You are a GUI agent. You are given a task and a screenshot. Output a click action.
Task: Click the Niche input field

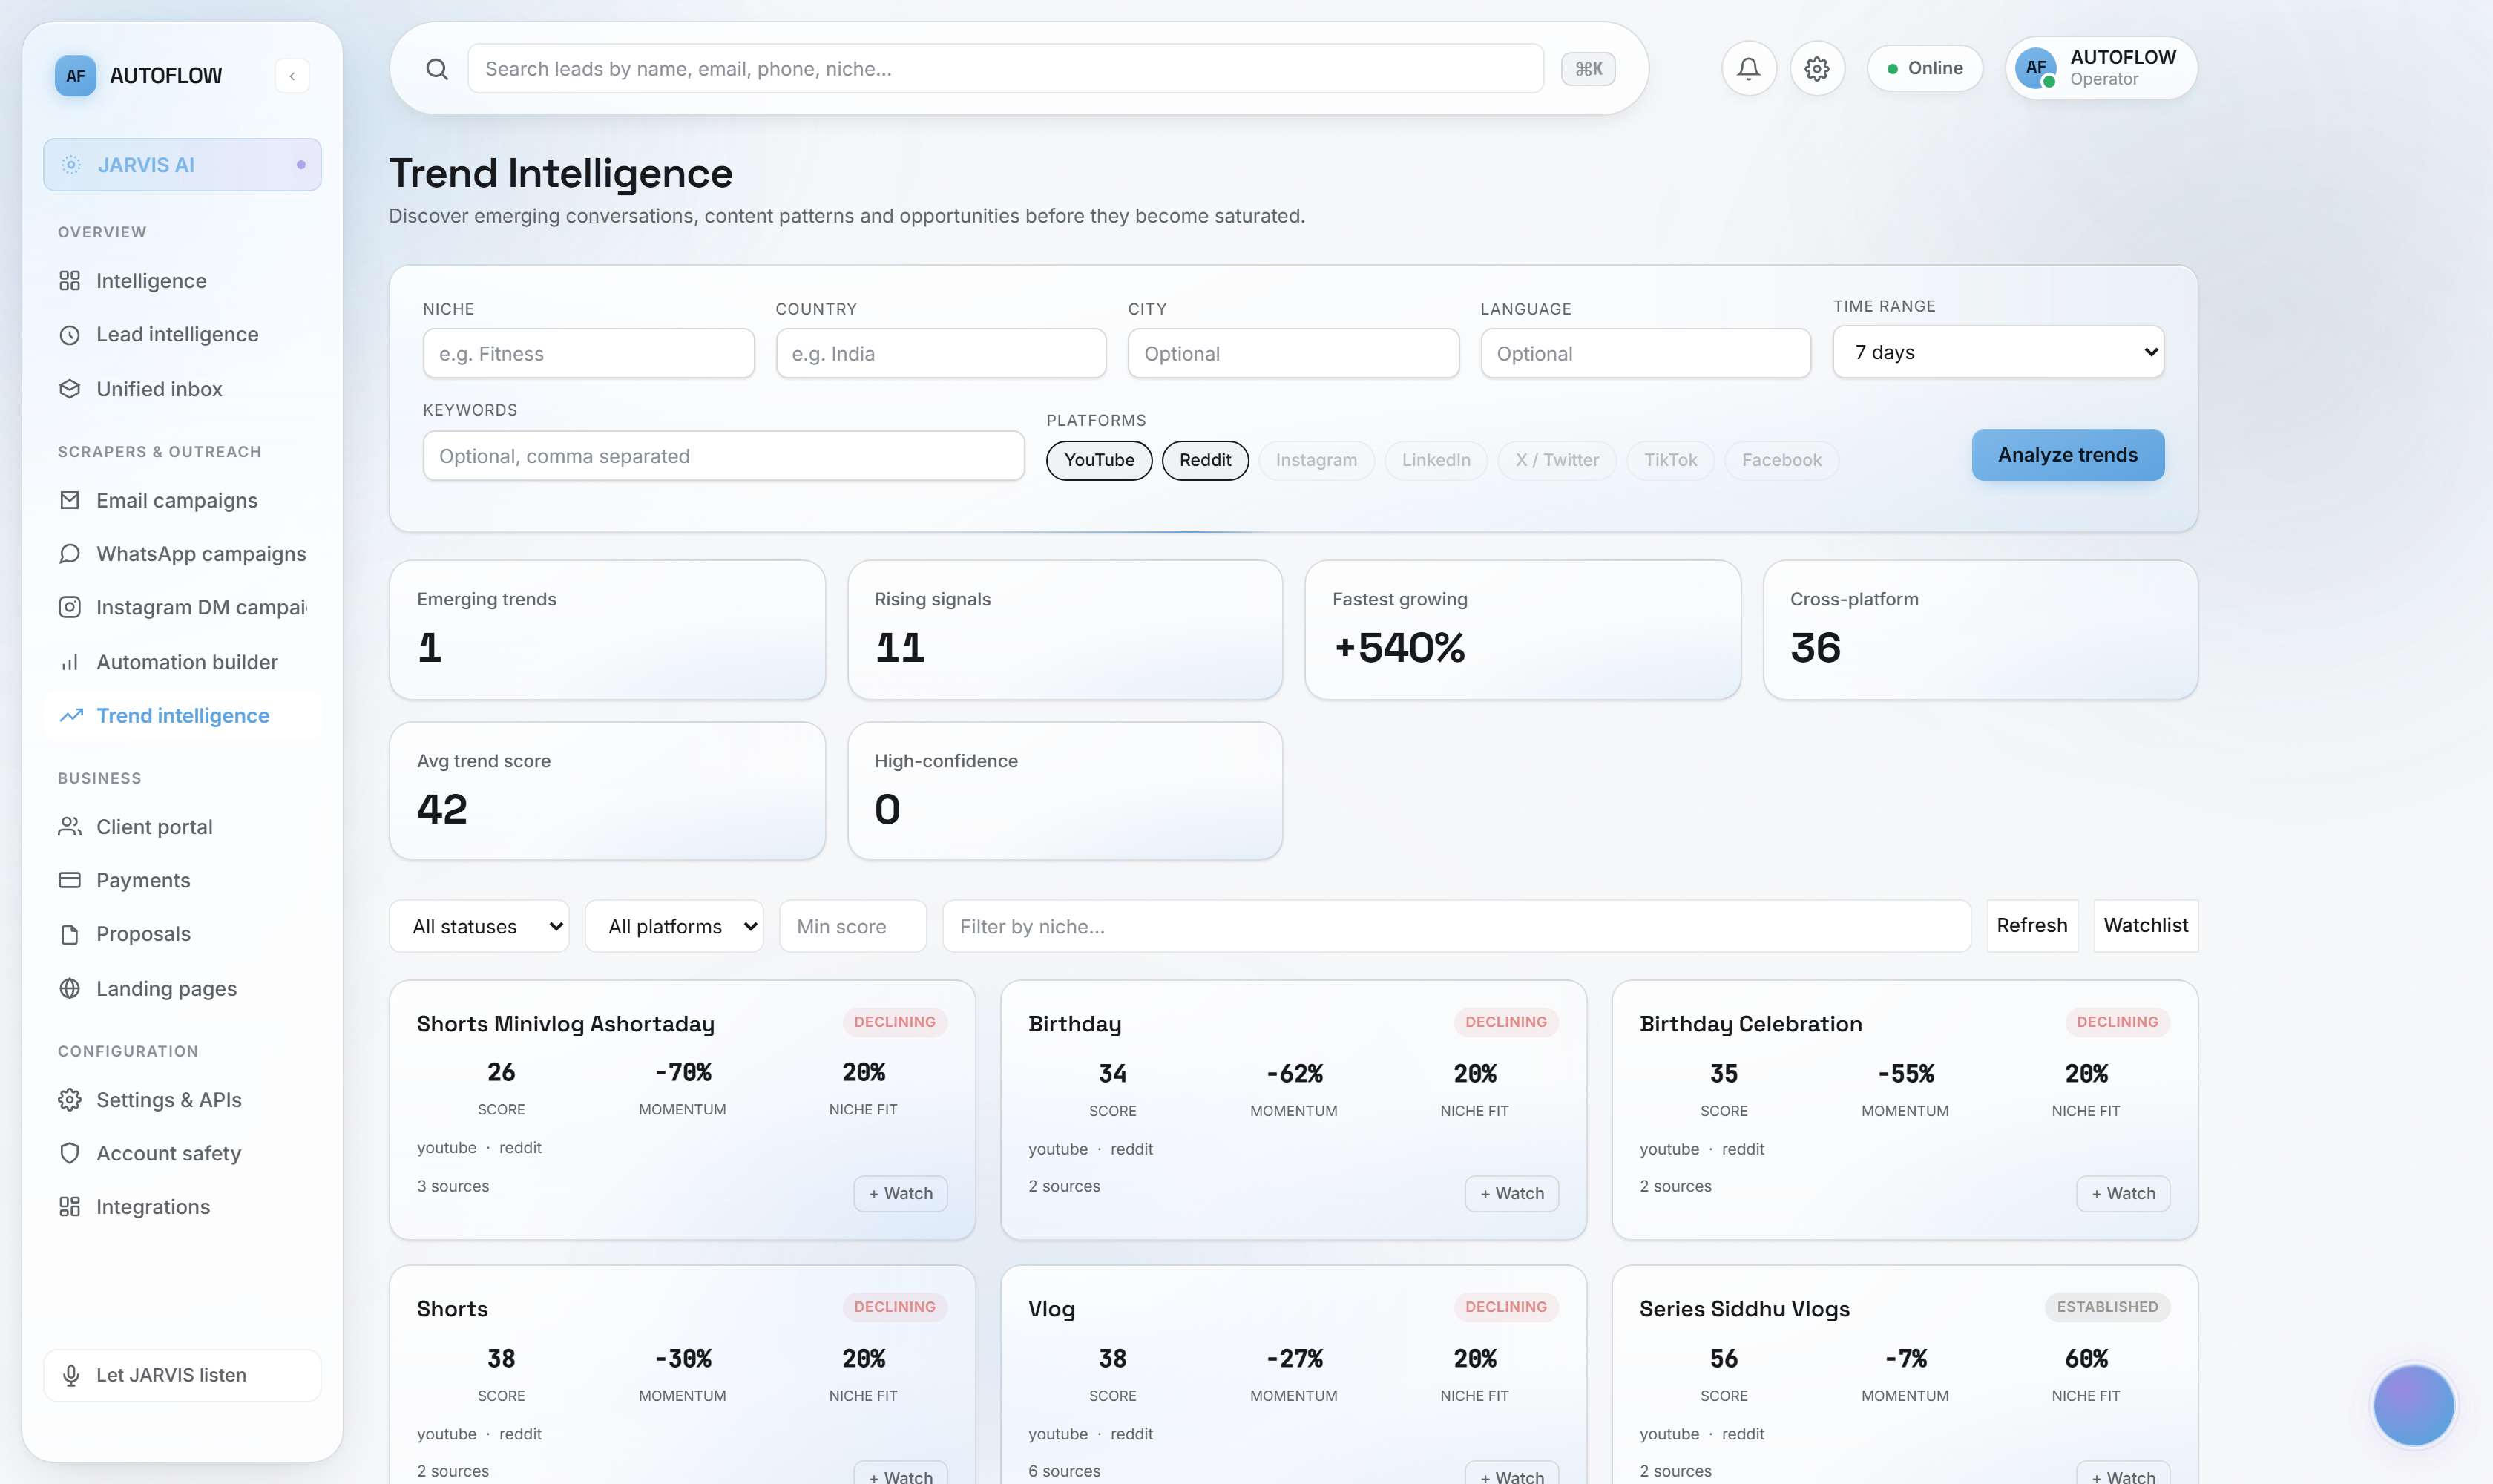[x=588, y=353]
